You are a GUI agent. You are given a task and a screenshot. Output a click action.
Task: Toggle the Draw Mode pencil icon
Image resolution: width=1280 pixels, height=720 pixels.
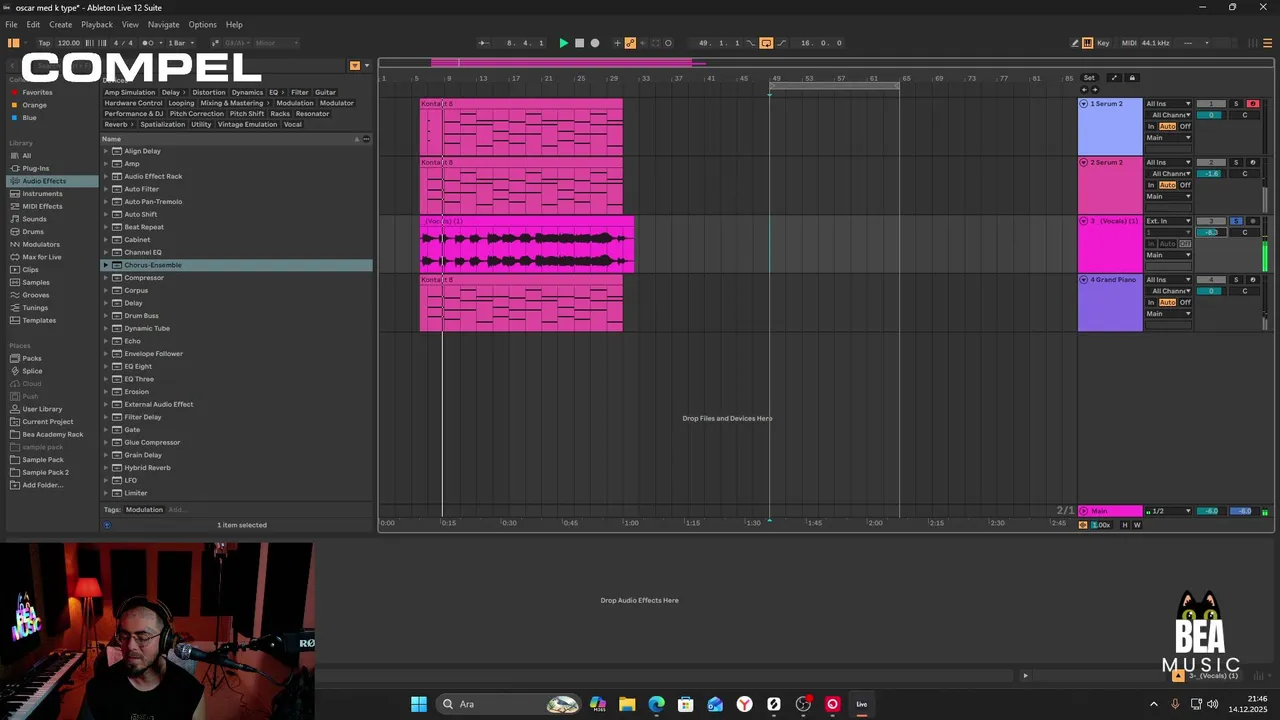click(1075, 43)
